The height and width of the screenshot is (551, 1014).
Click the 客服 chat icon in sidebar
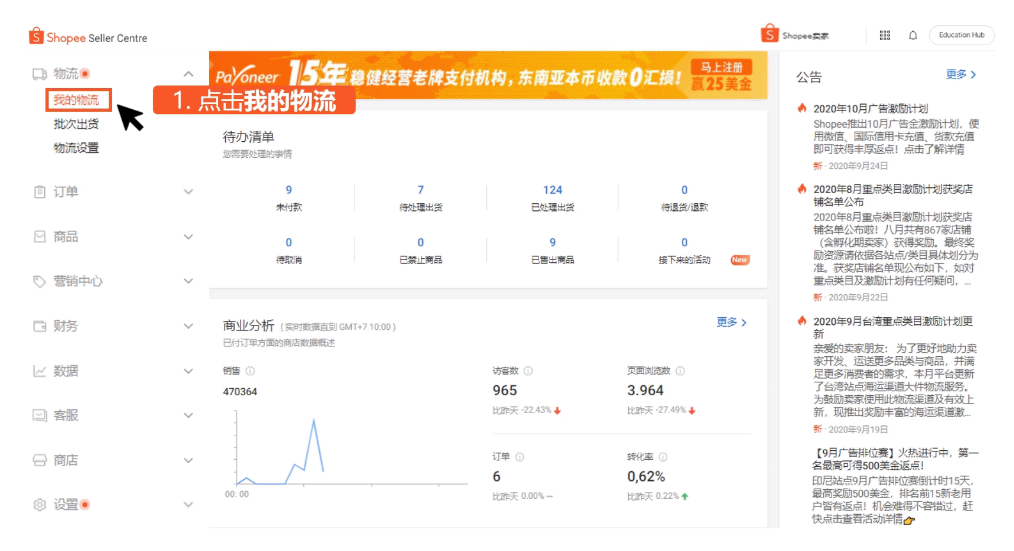39,415
